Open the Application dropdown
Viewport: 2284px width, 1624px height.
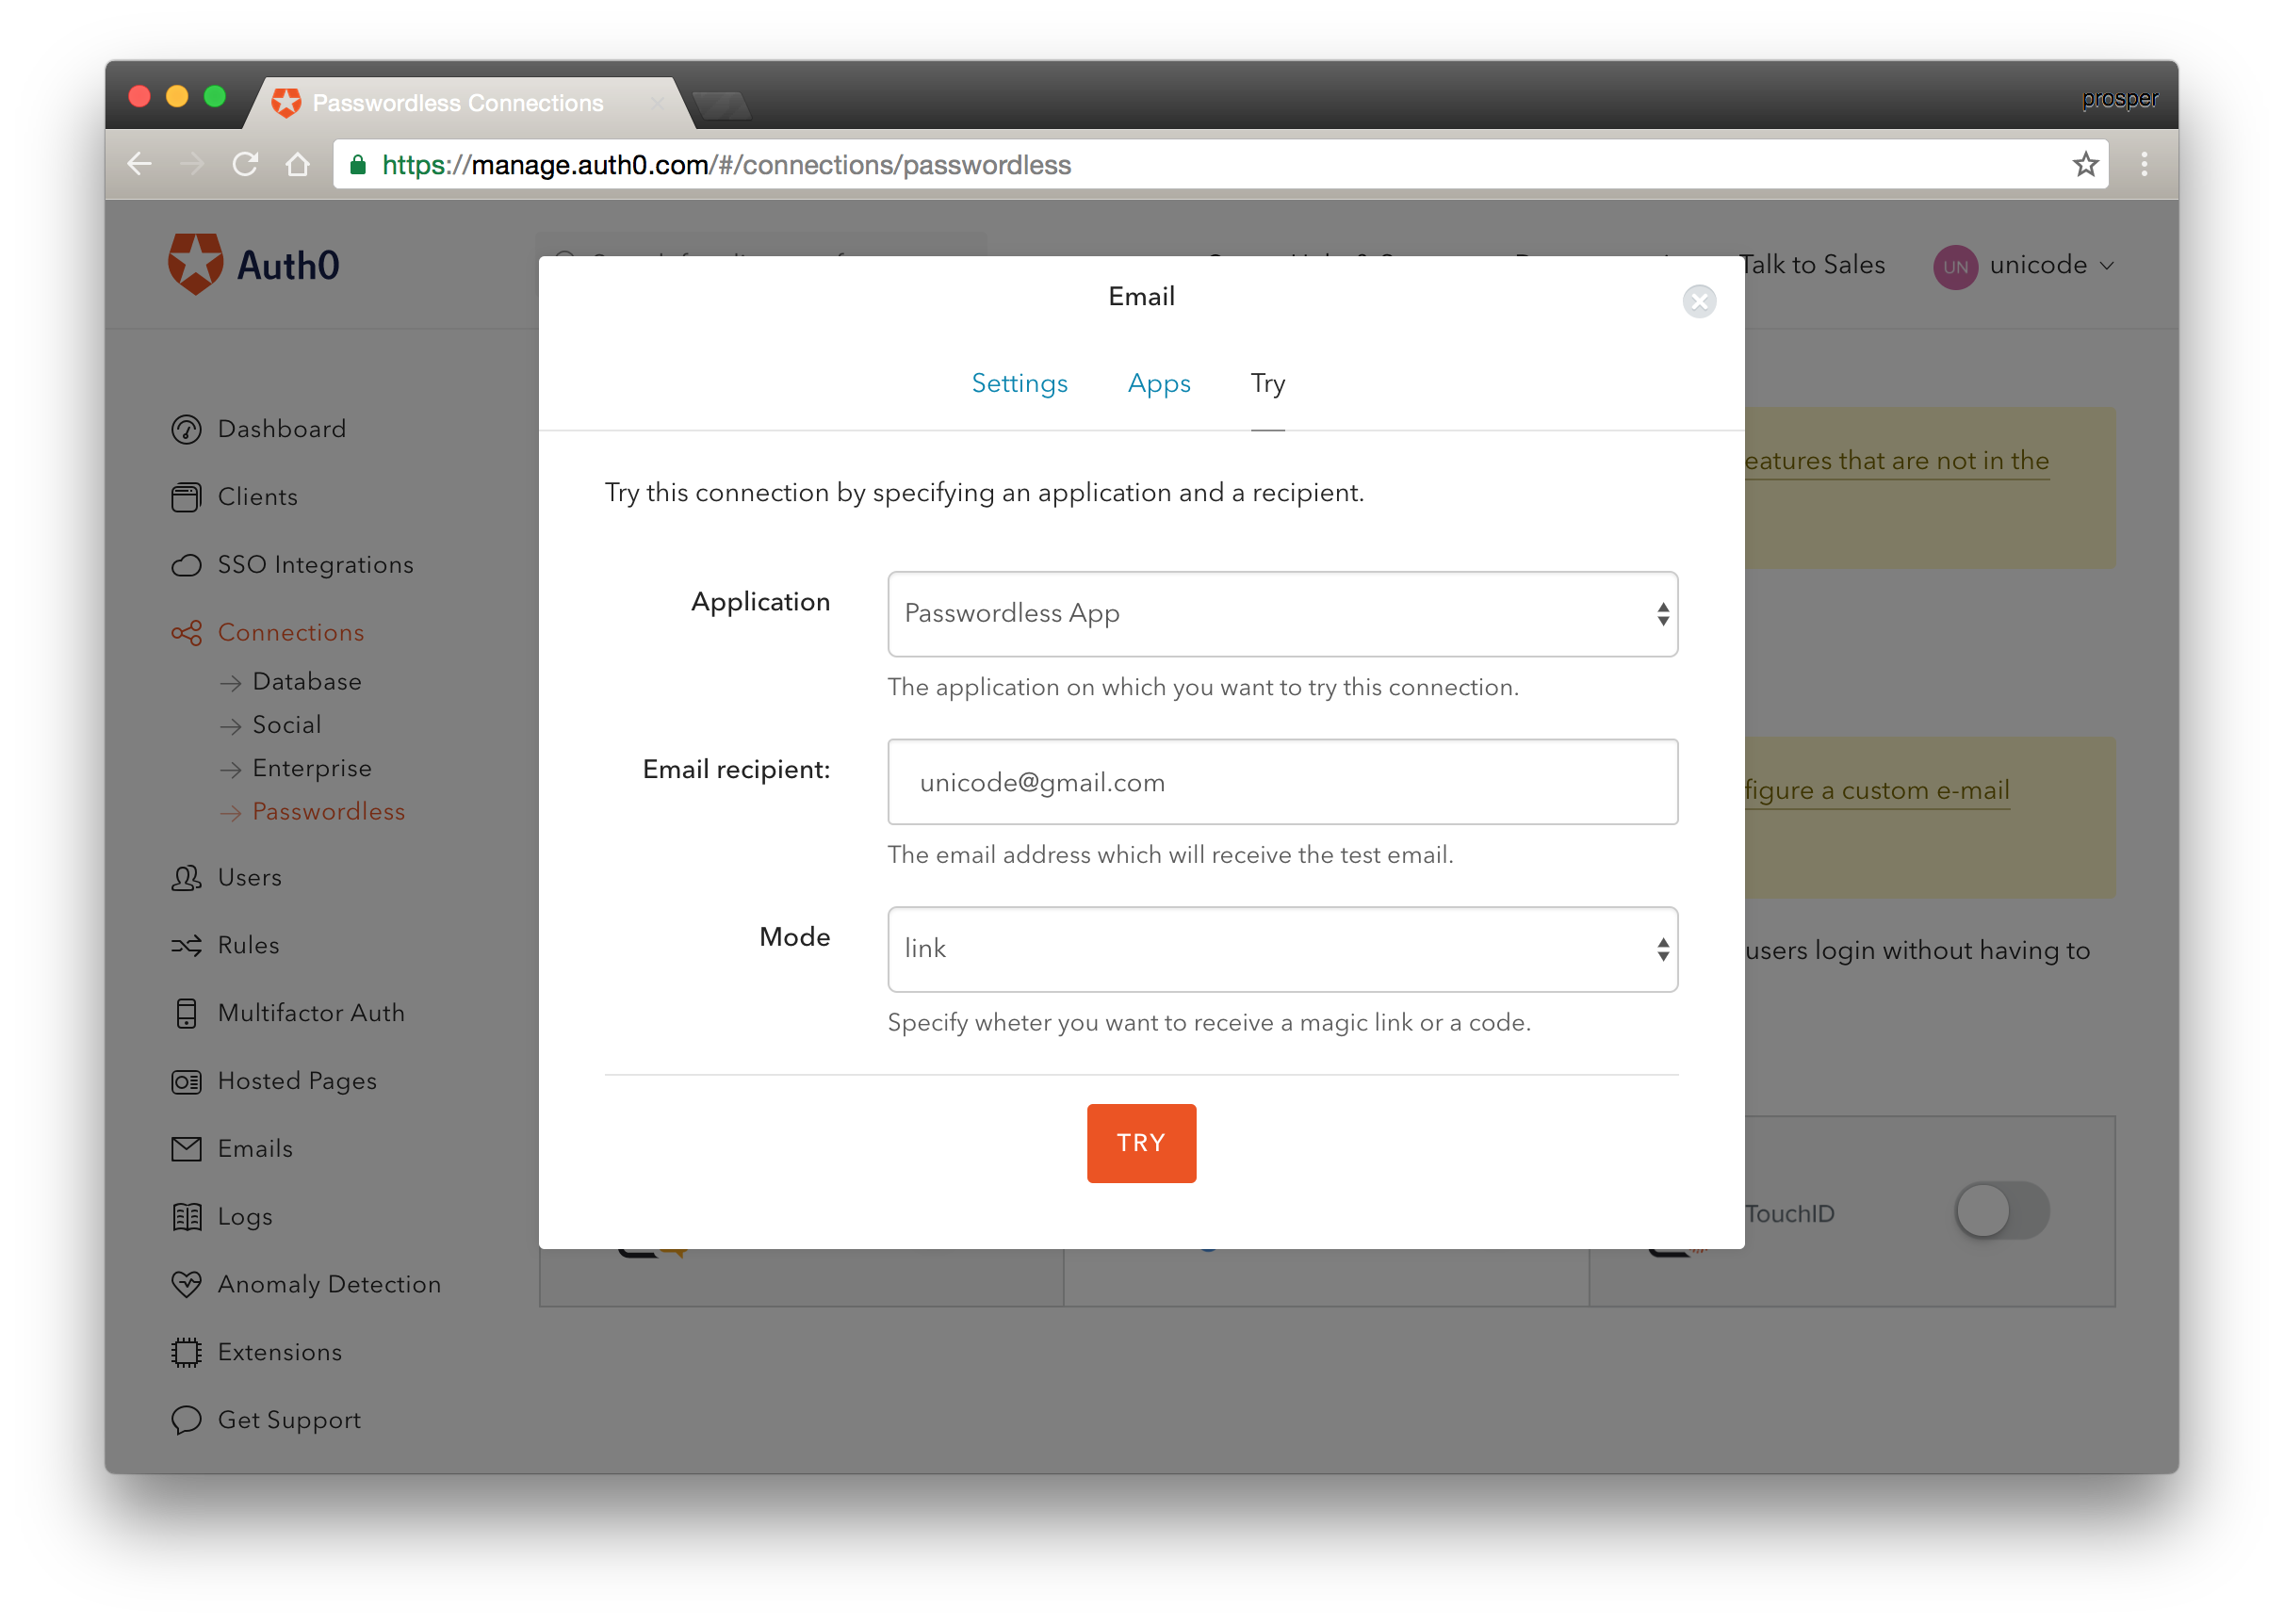click(1282, 614)
